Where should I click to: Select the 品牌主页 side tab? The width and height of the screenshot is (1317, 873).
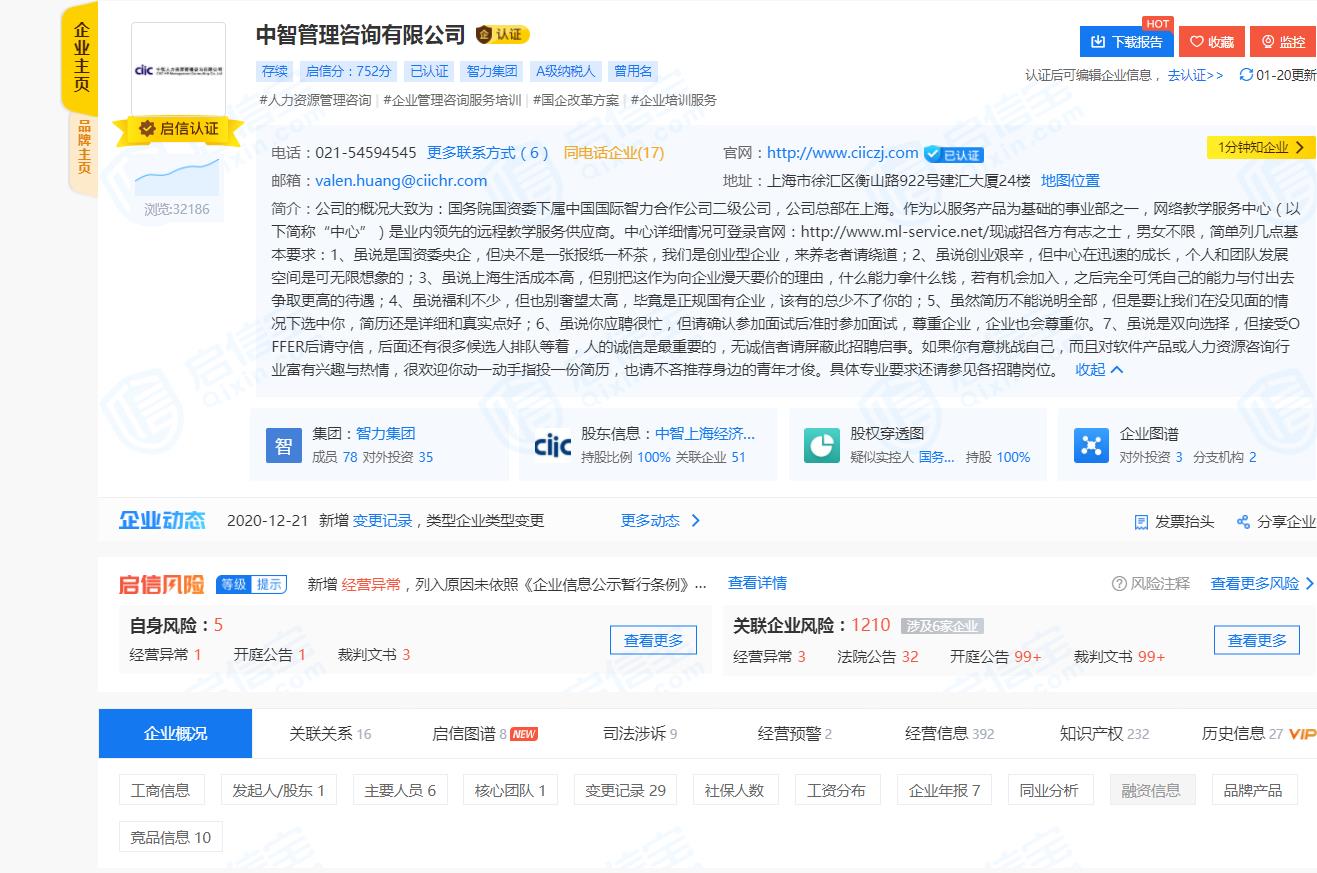point(84,148)
